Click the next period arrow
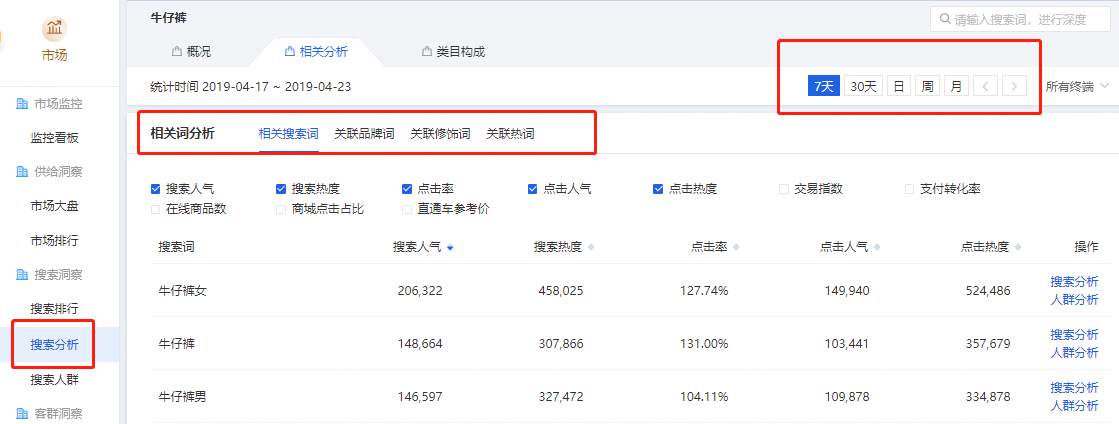1119x424 pixels. pyautogui.click(x=1014, y=86)
